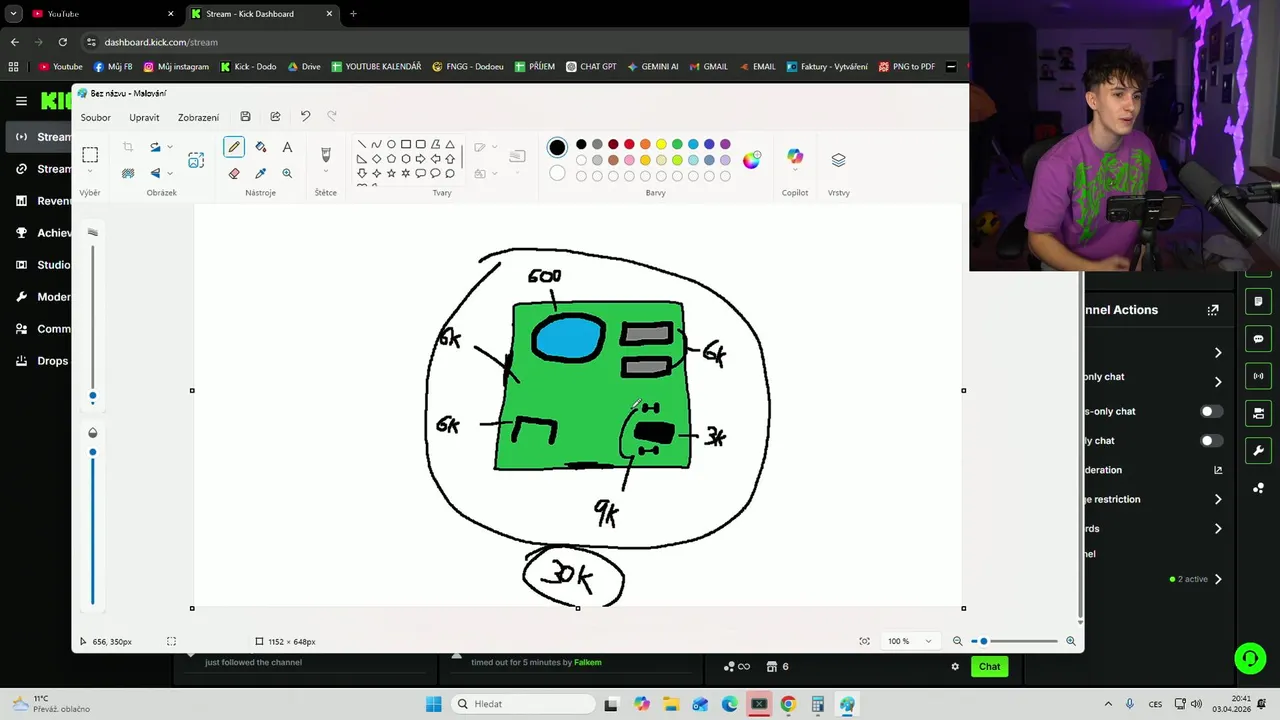
Task: Click the green Chat button
Action: point(989,667)
